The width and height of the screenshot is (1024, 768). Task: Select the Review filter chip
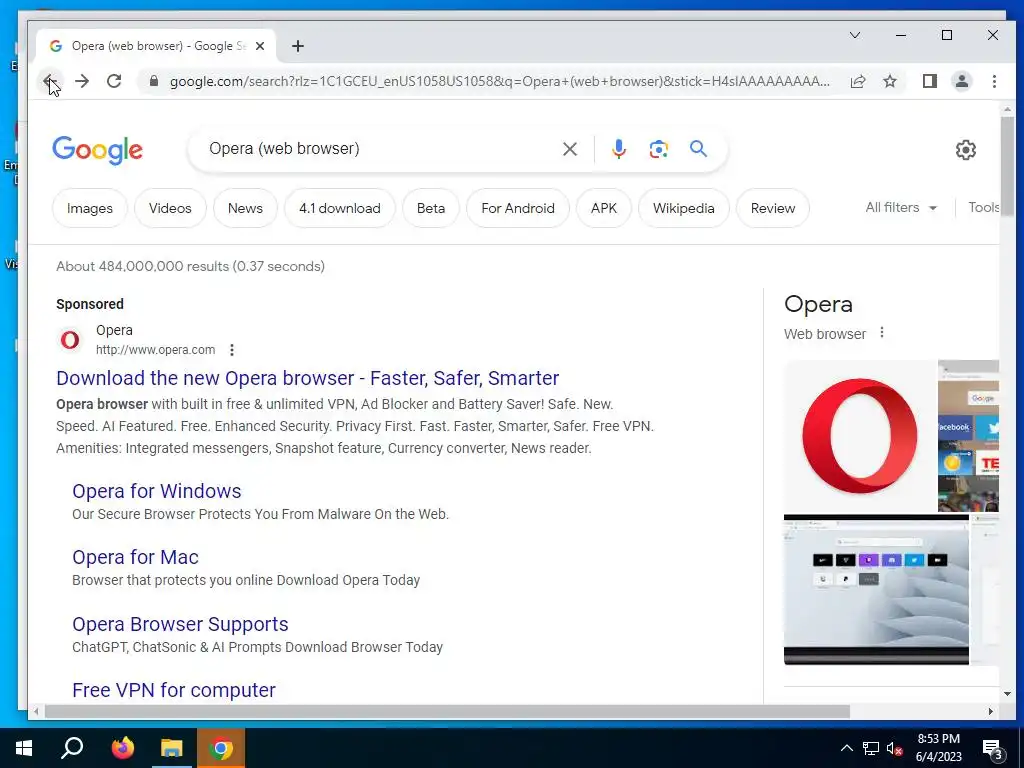tap(773, 208)
